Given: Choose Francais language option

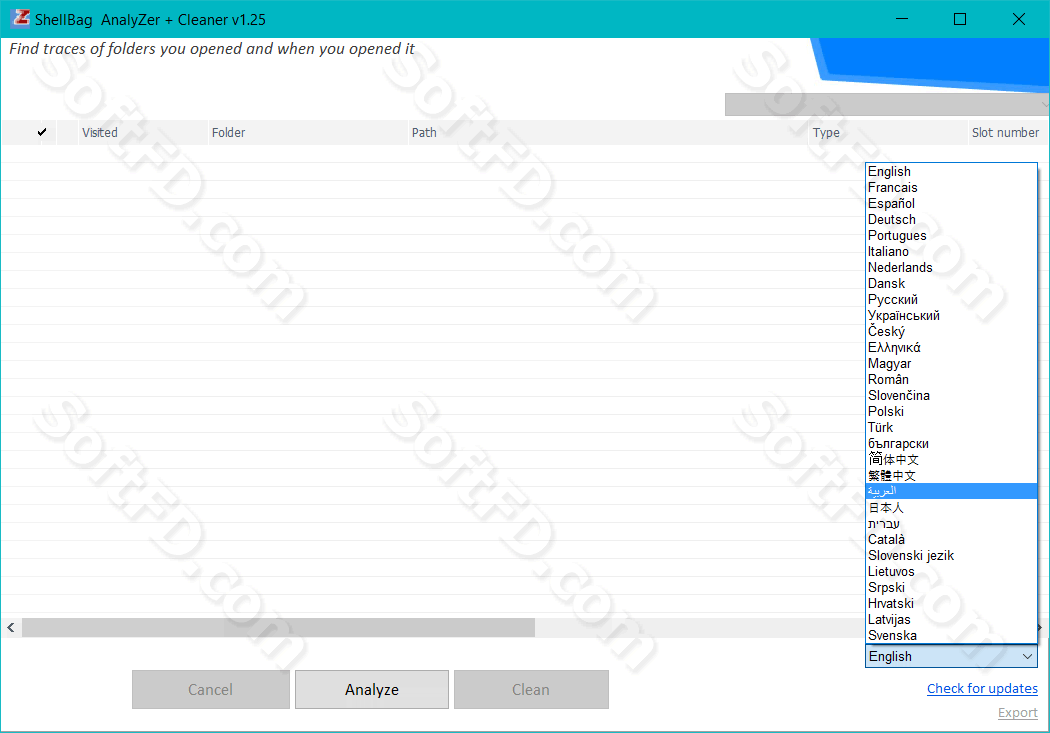Looking at the screenshot, I should point(951,187).
